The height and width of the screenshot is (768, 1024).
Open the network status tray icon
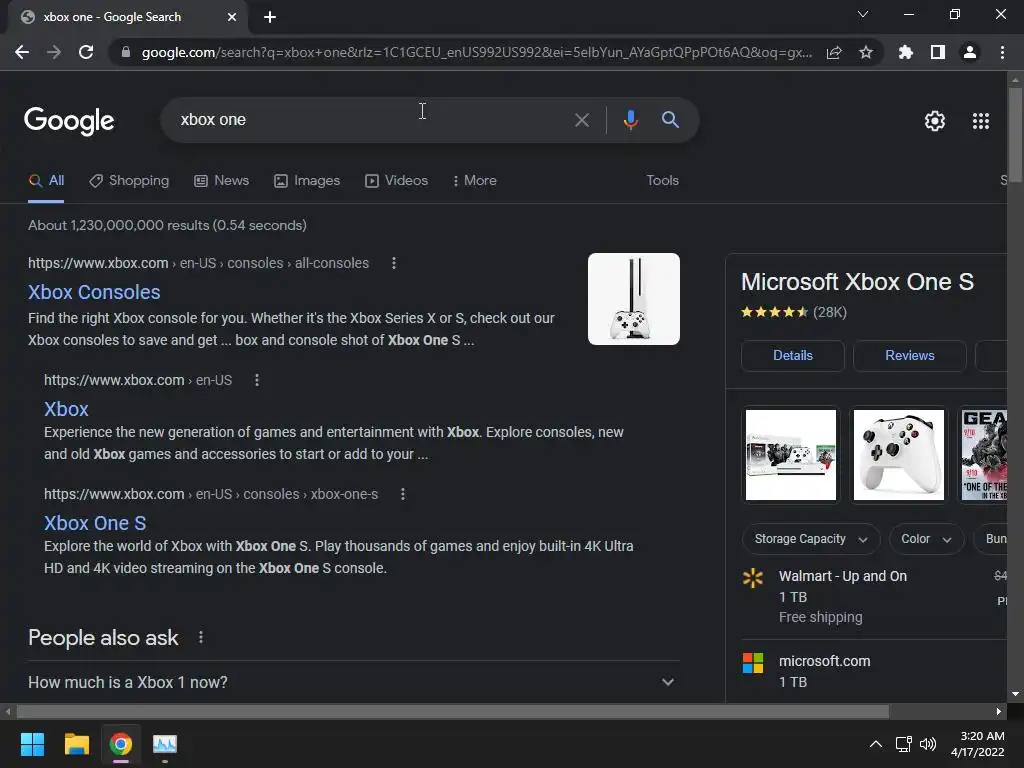pos(904,744)
